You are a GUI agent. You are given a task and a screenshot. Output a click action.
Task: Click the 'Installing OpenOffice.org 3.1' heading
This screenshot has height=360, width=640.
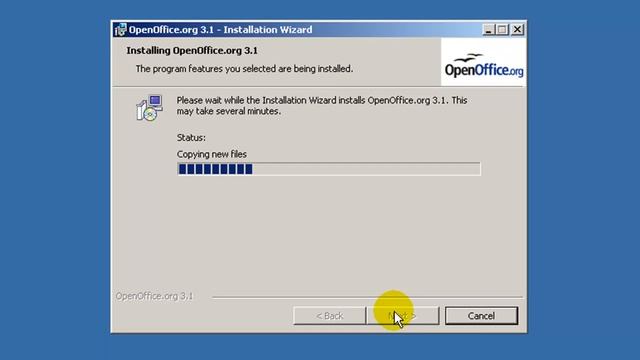click(x=192, y=51)
